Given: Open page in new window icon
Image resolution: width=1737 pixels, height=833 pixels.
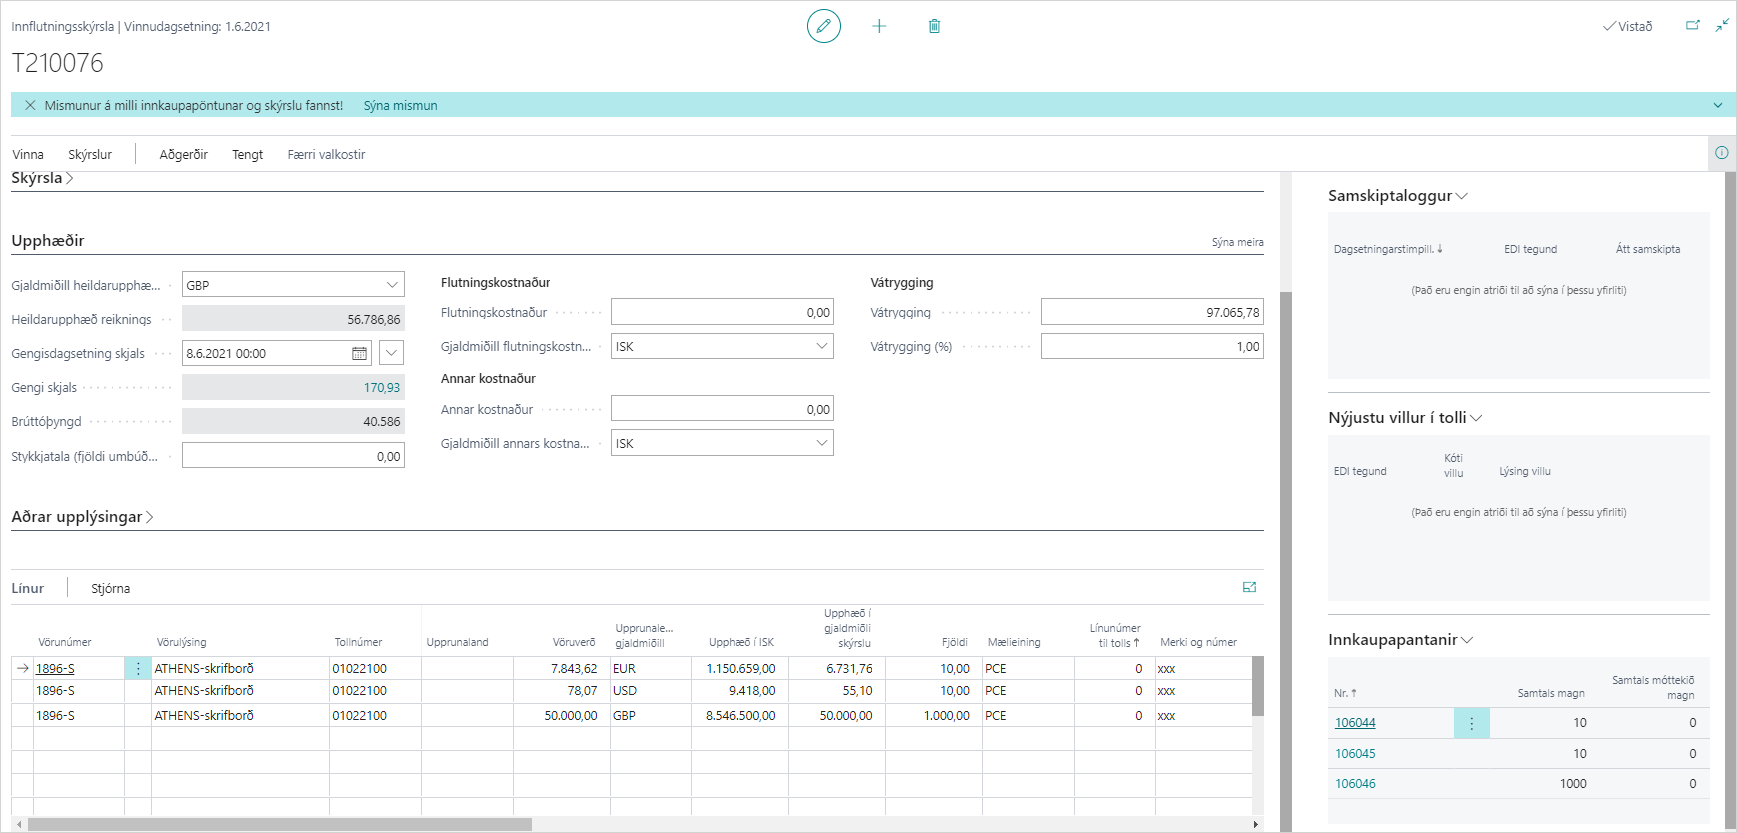Looking at the screenshot, I should coord(1692,26).
